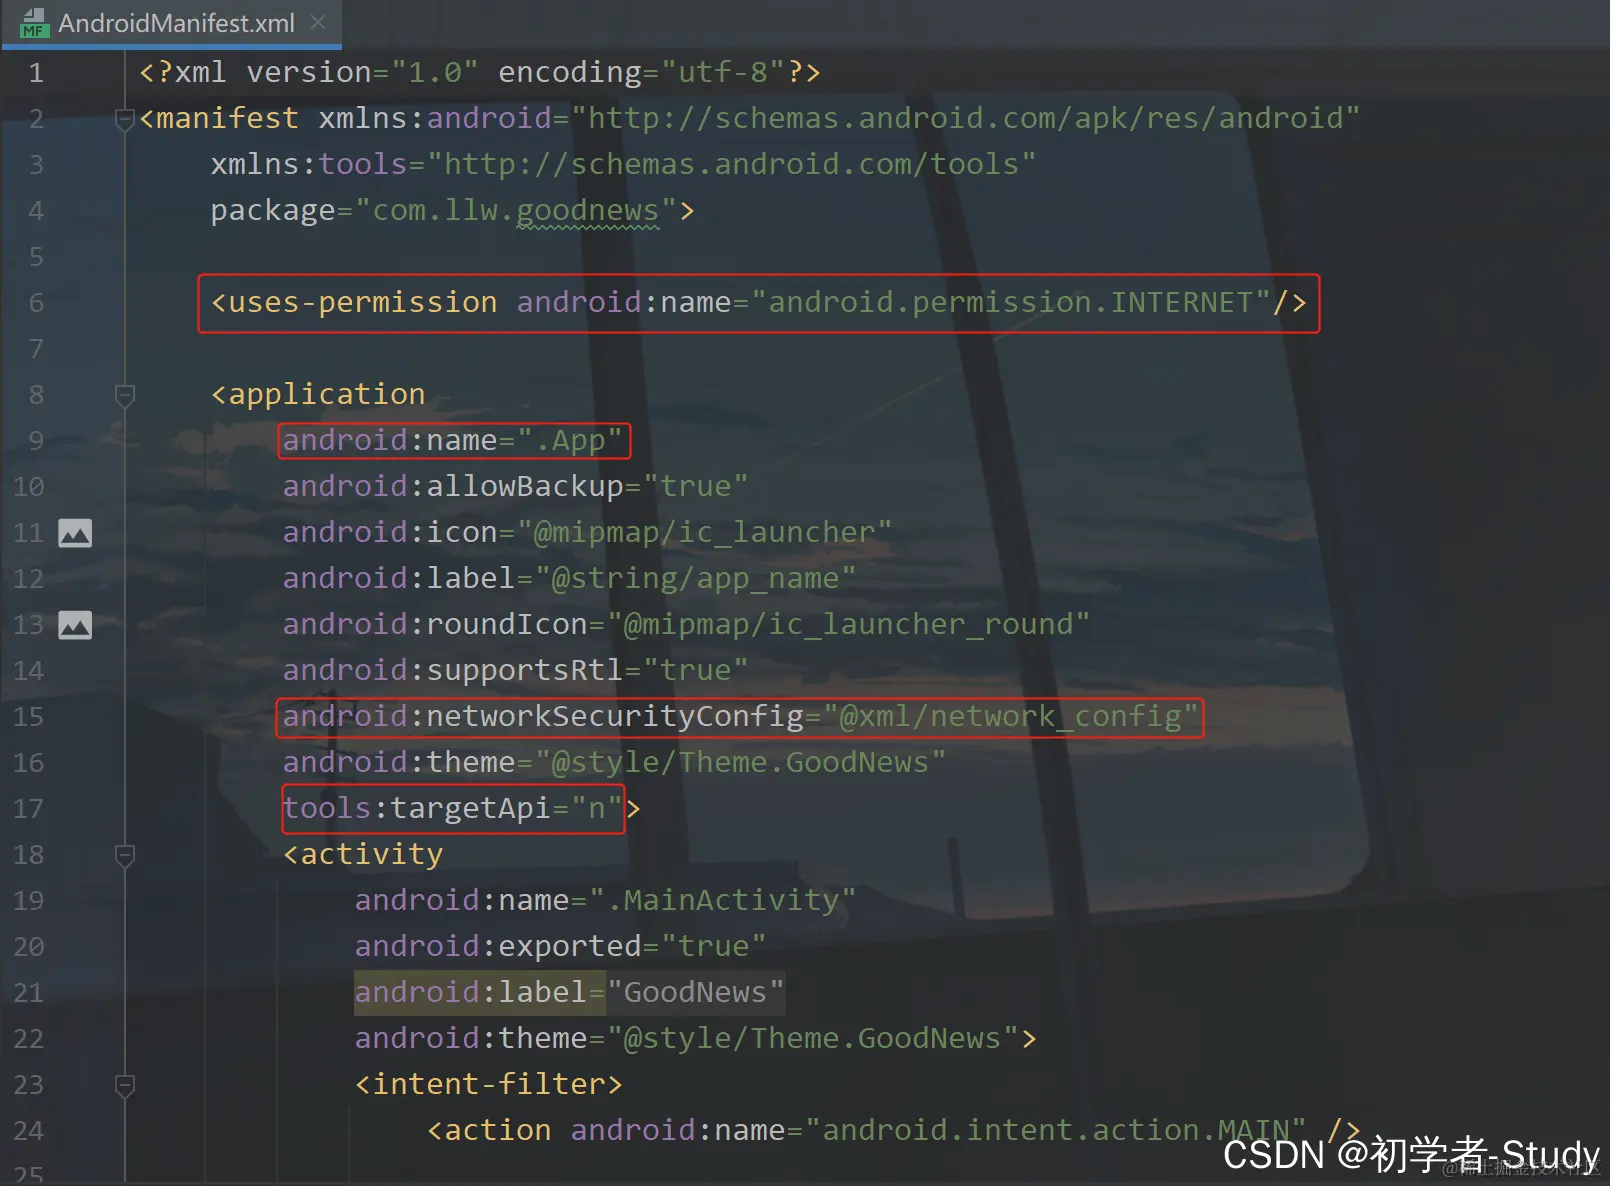The width and height of the screenshot is (1610, 1186).
Task: Click the <application opening tag
Action: click(x=318, y=395)
